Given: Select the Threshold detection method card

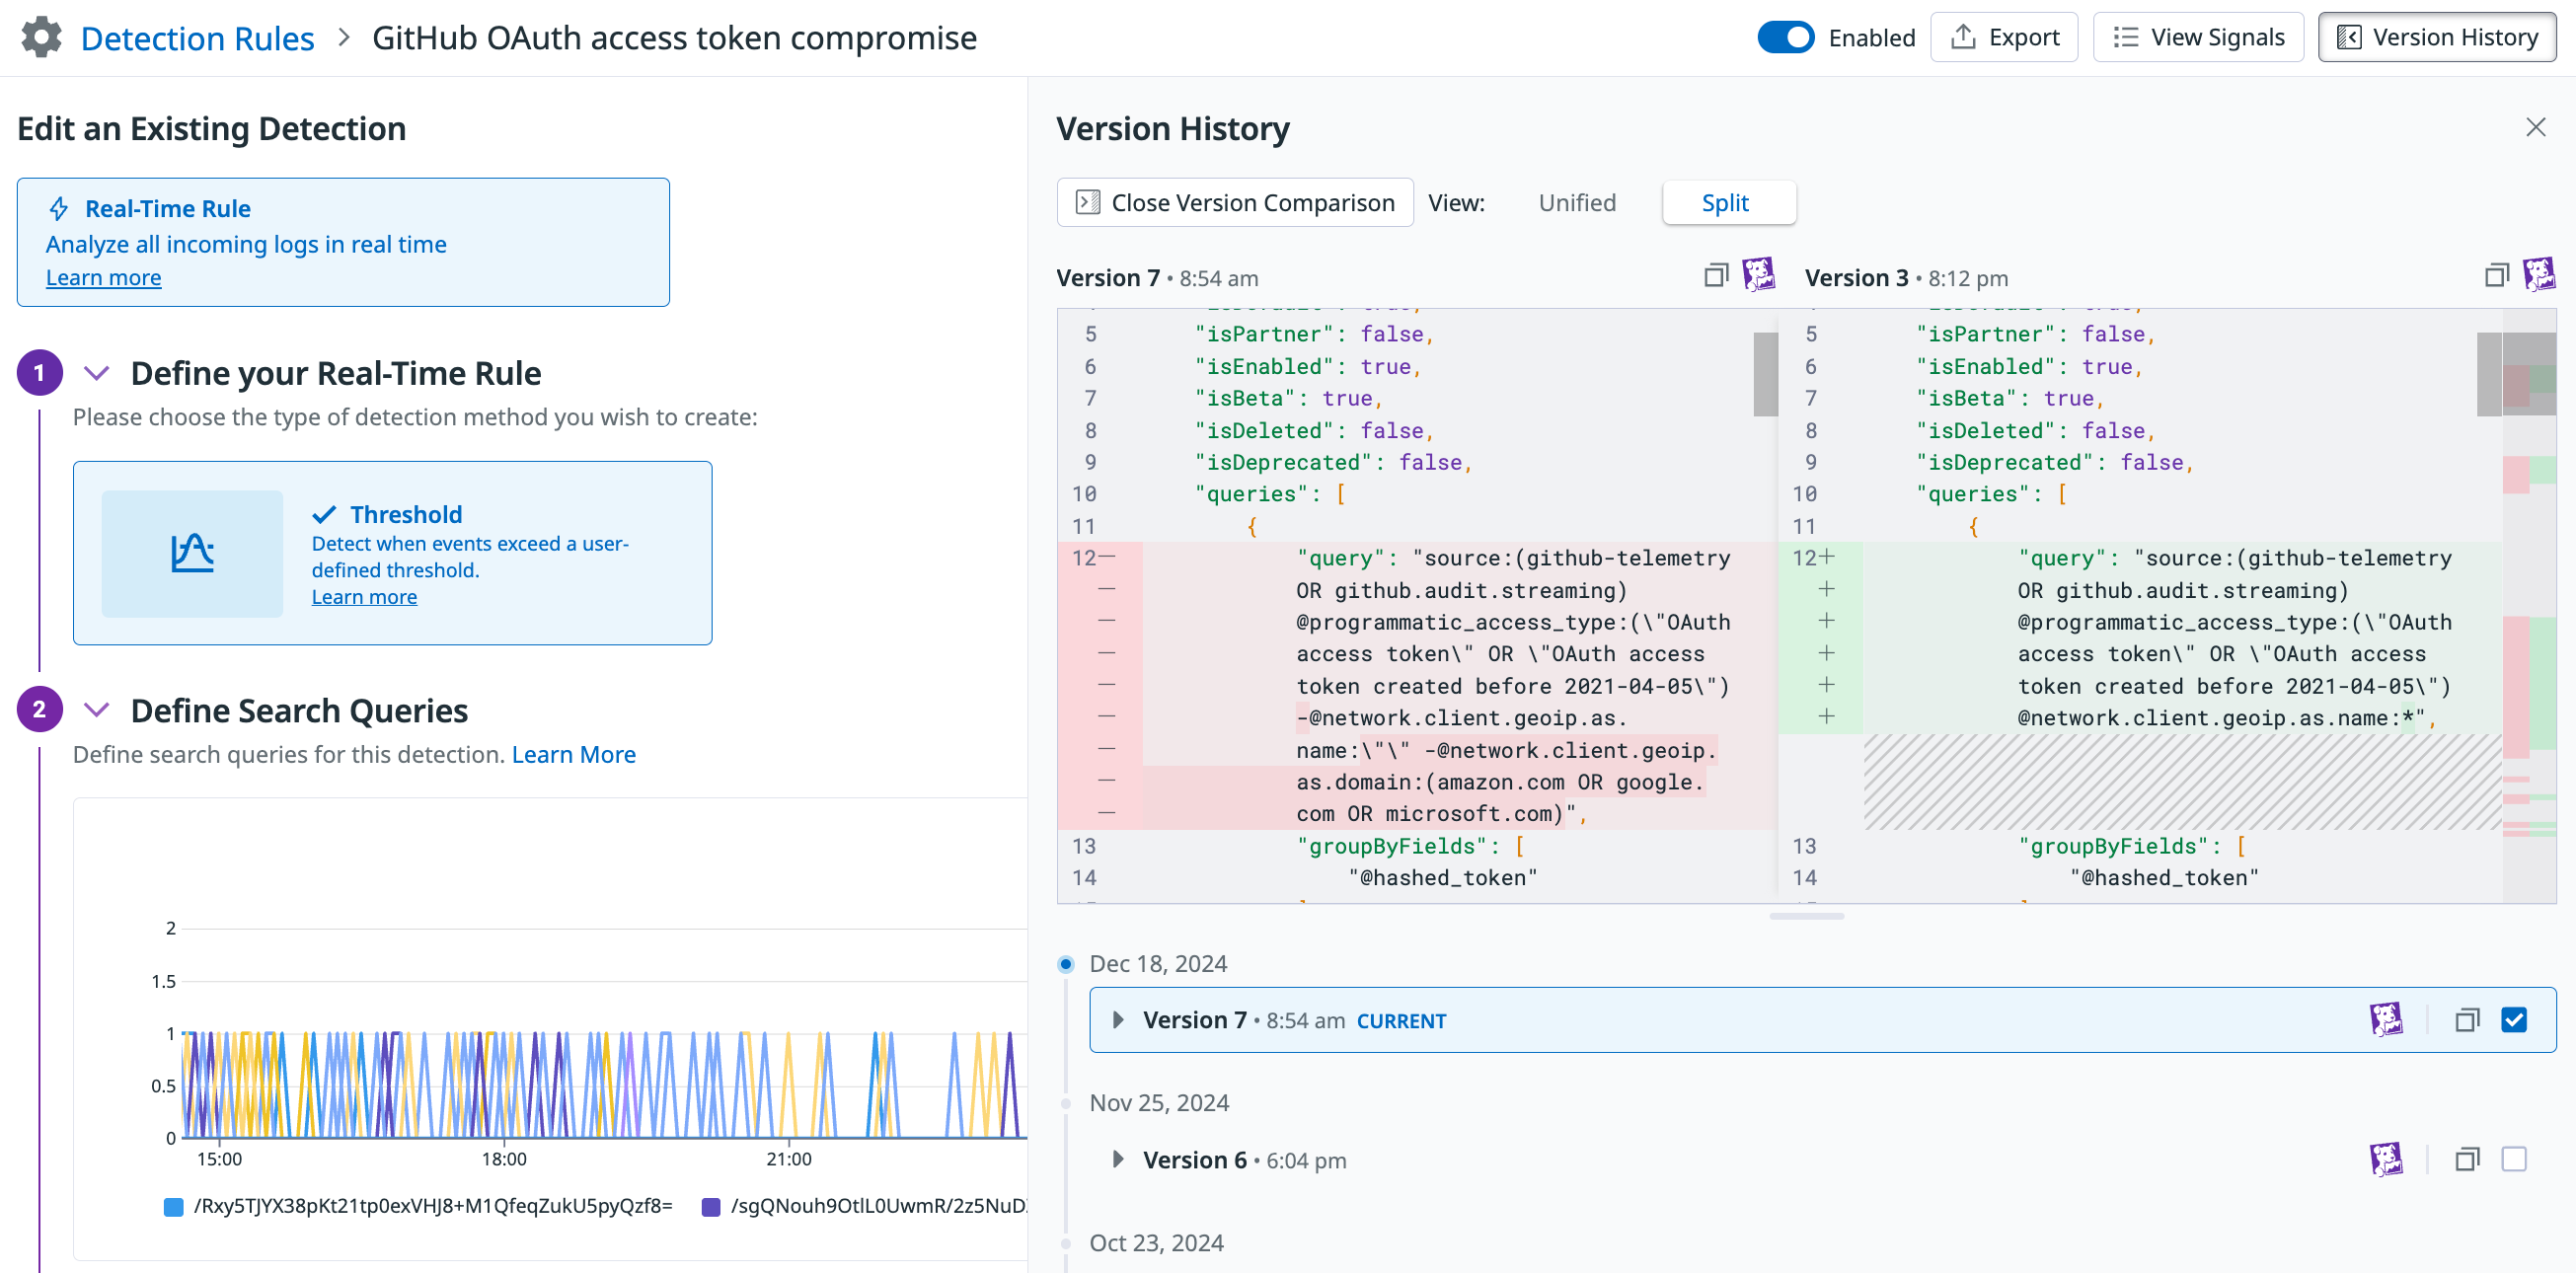Looking at the screenshot, I should pyautogui.click(x=392, y=553).
